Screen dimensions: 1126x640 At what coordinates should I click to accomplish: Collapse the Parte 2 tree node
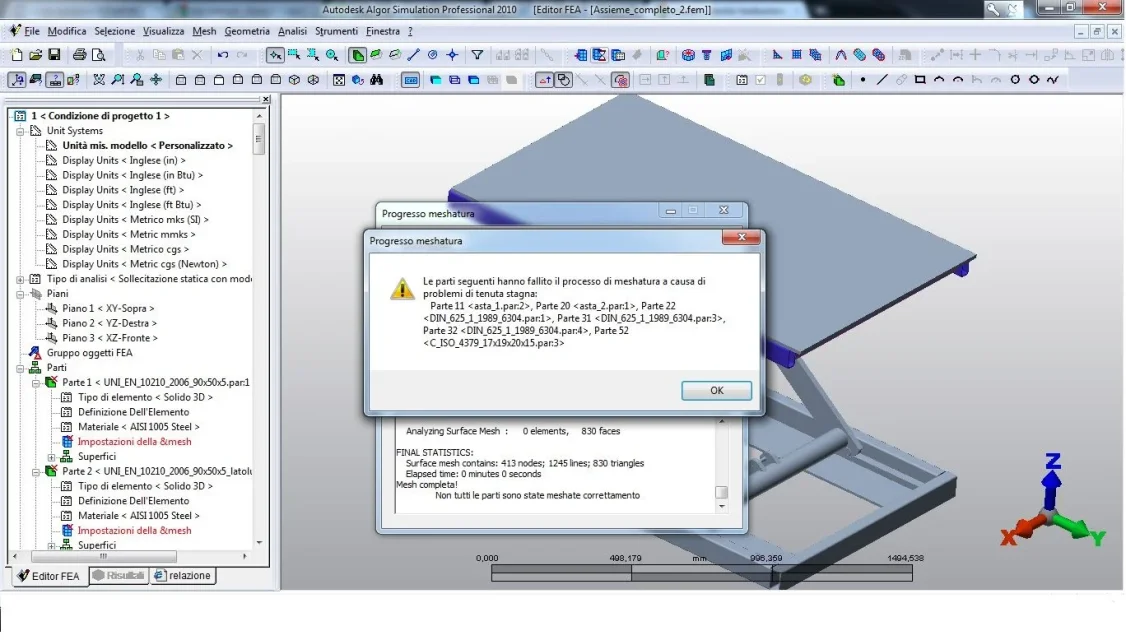[36, 472]
